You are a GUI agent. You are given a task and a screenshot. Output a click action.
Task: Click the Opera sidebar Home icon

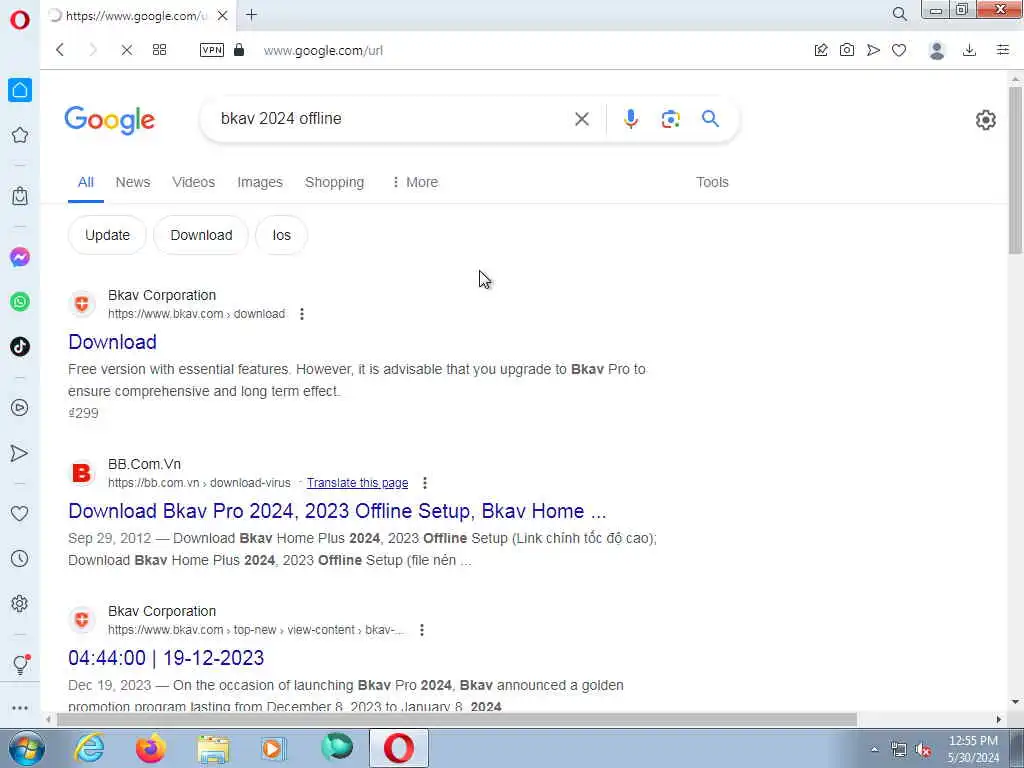20,90
